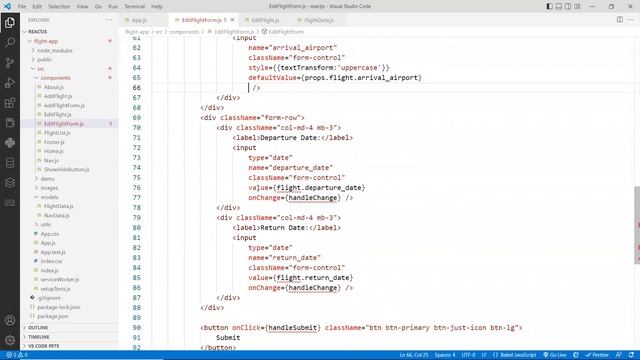Open the Manage gear menu
The image size is (640, 360).
coord(10,340)
